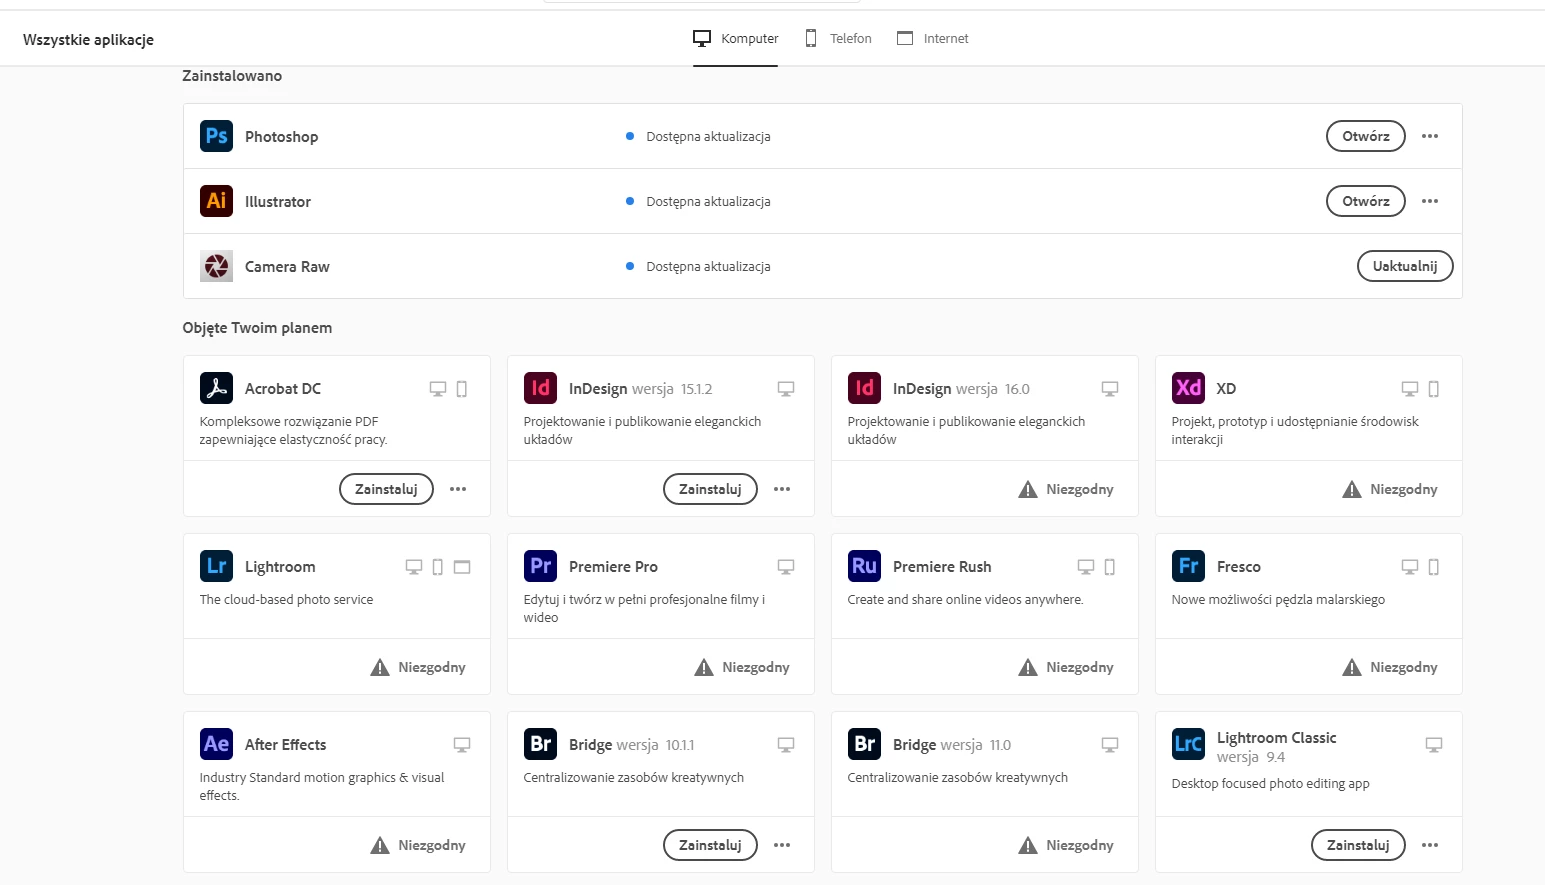1545x885 pixels.
Task: Click 'Nowe możliwości pędzla malarskiego' description
Action: (x=1278, y=600)
